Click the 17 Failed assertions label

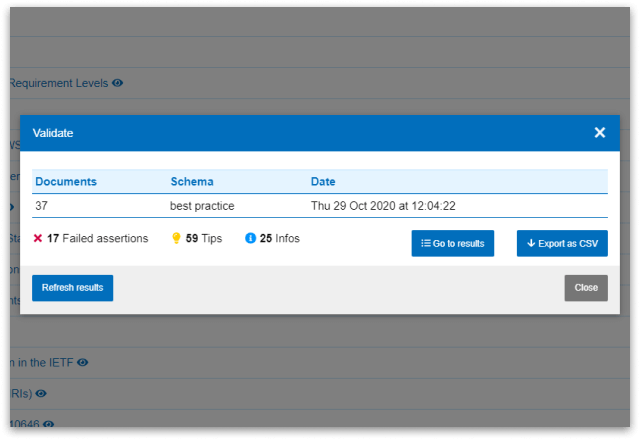click(98, 239)
